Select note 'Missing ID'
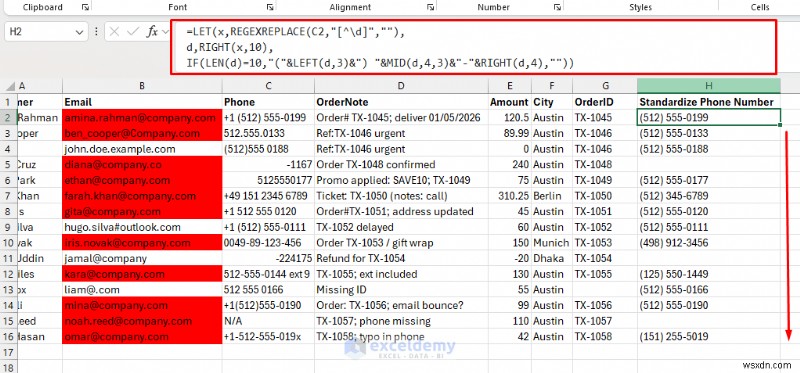 point(401,290)
